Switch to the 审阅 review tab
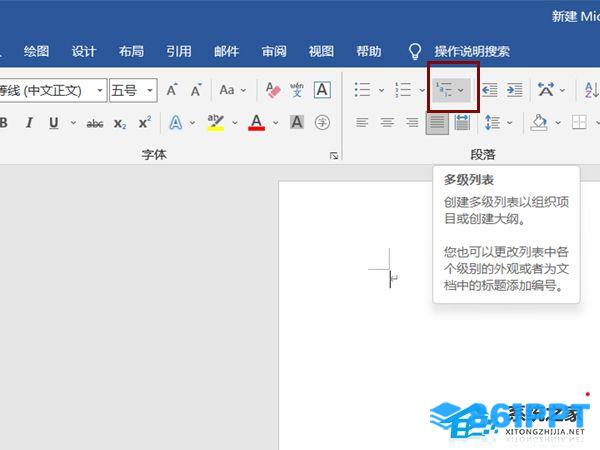The height and width of the screenshot is (450, 600). pos(274,51)
